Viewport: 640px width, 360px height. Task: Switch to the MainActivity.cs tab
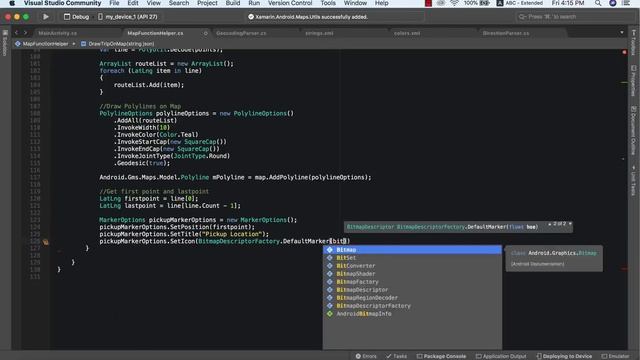pos(58,33)
